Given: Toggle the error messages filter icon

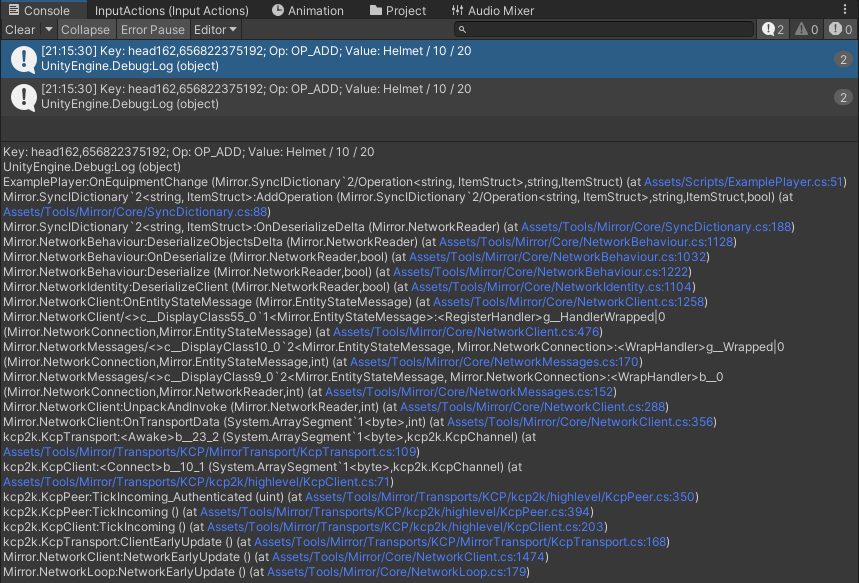Looking at the screenshot, I should click(x=836, y=30).
